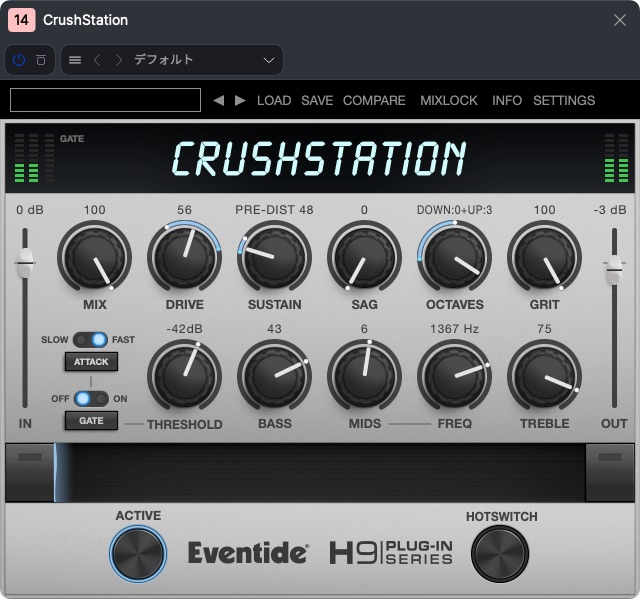Screen dimensions: 640x599
Task: Click SAVE in the plugin toolbar
Action: pyautogui.click(x=317, y=100)
